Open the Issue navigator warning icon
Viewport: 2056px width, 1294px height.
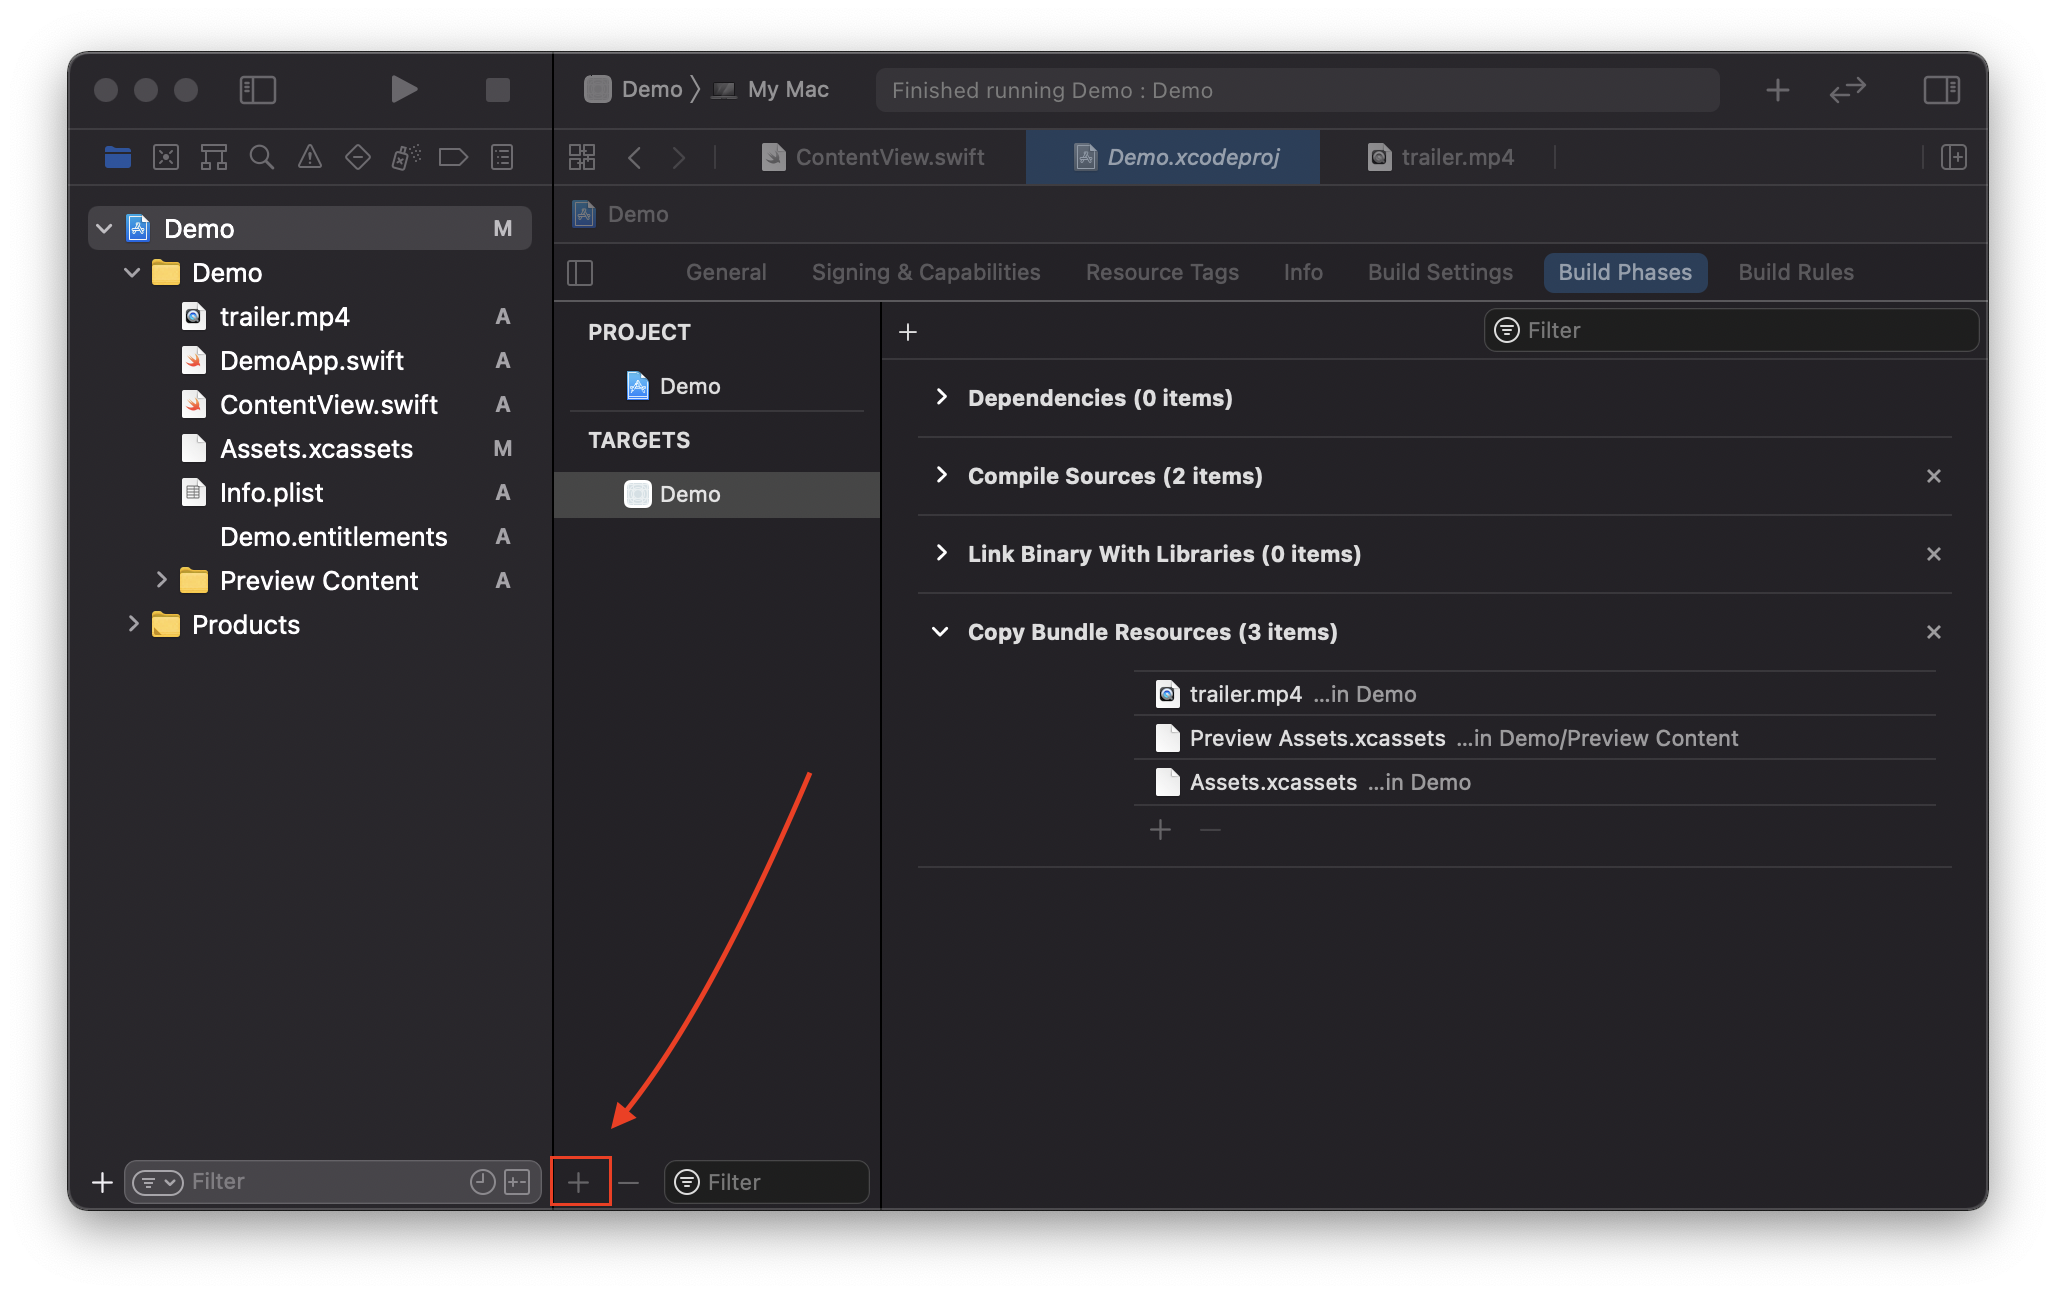[x=310, y=157]
